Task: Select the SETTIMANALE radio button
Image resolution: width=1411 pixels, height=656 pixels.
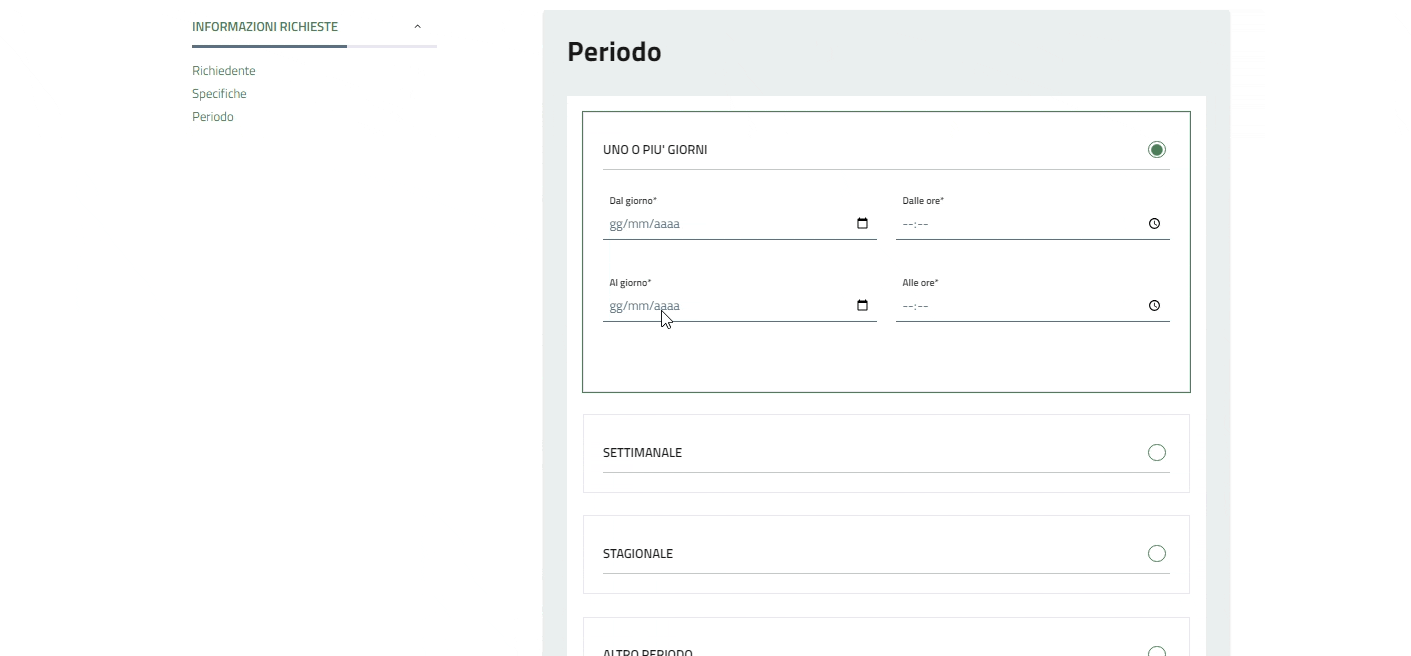Action: pos(1157,453)
